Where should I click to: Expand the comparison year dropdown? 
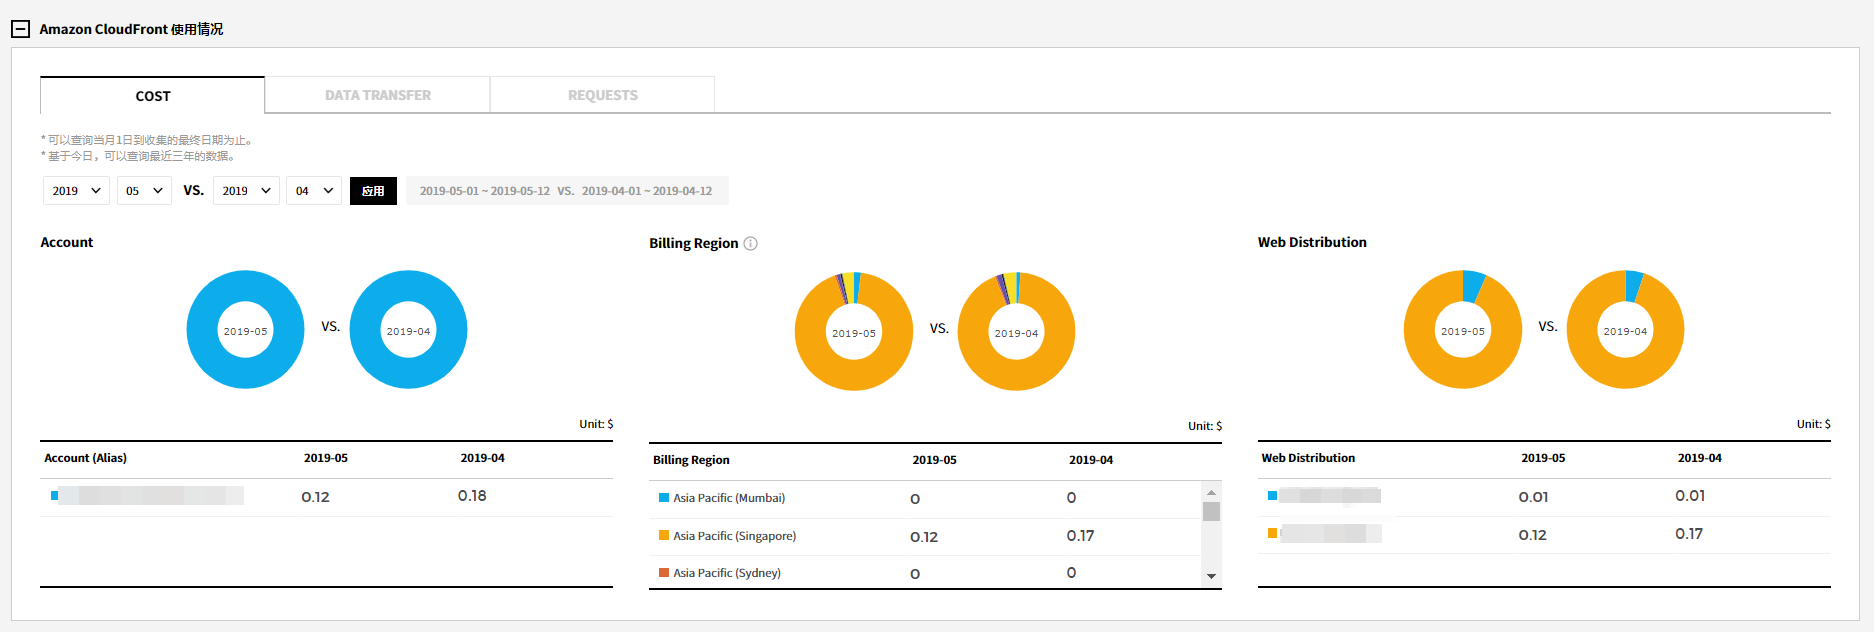[246, 191]
